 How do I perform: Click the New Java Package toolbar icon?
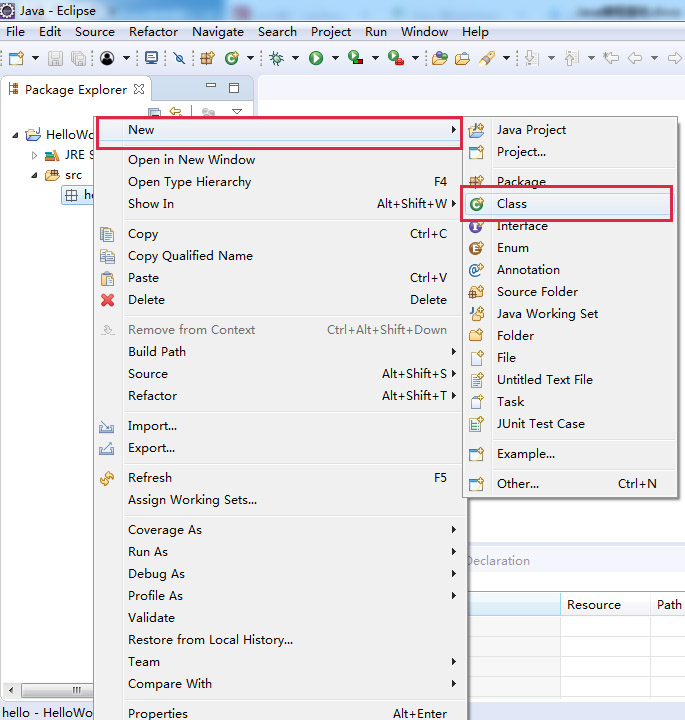tap(207, 58)
